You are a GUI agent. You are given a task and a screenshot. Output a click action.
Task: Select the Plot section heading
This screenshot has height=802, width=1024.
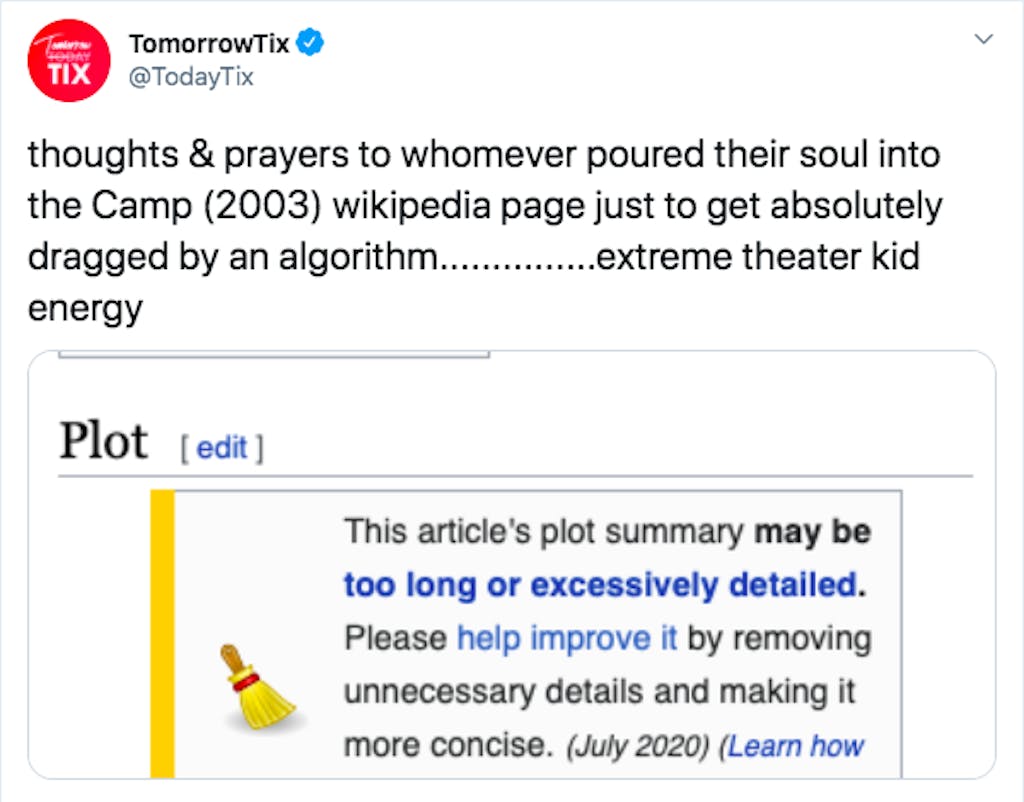(x=103, y=442)
